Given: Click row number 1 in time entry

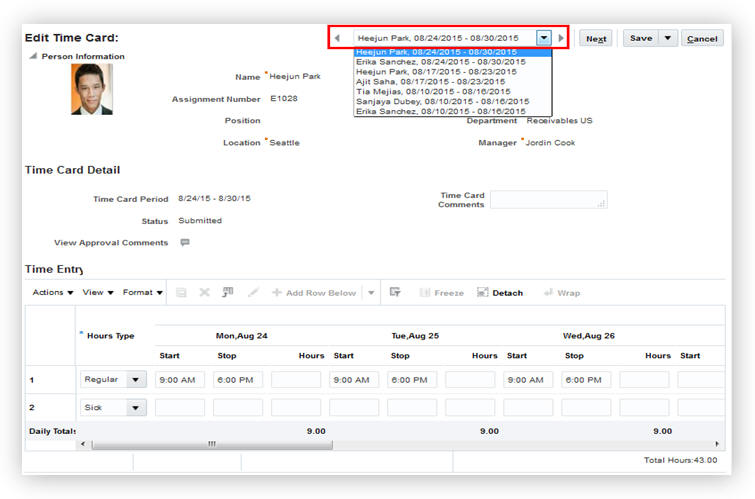Looking at the screenshot, I should click(32, 380).
